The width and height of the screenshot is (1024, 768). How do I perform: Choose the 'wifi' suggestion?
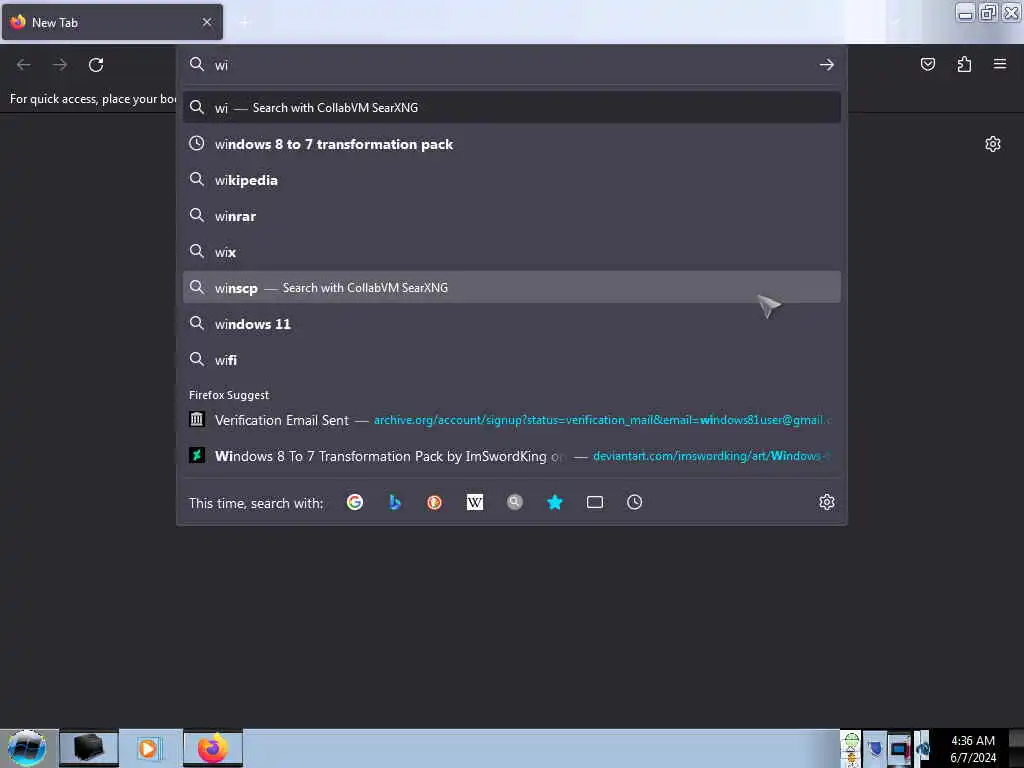coord(511,359)
